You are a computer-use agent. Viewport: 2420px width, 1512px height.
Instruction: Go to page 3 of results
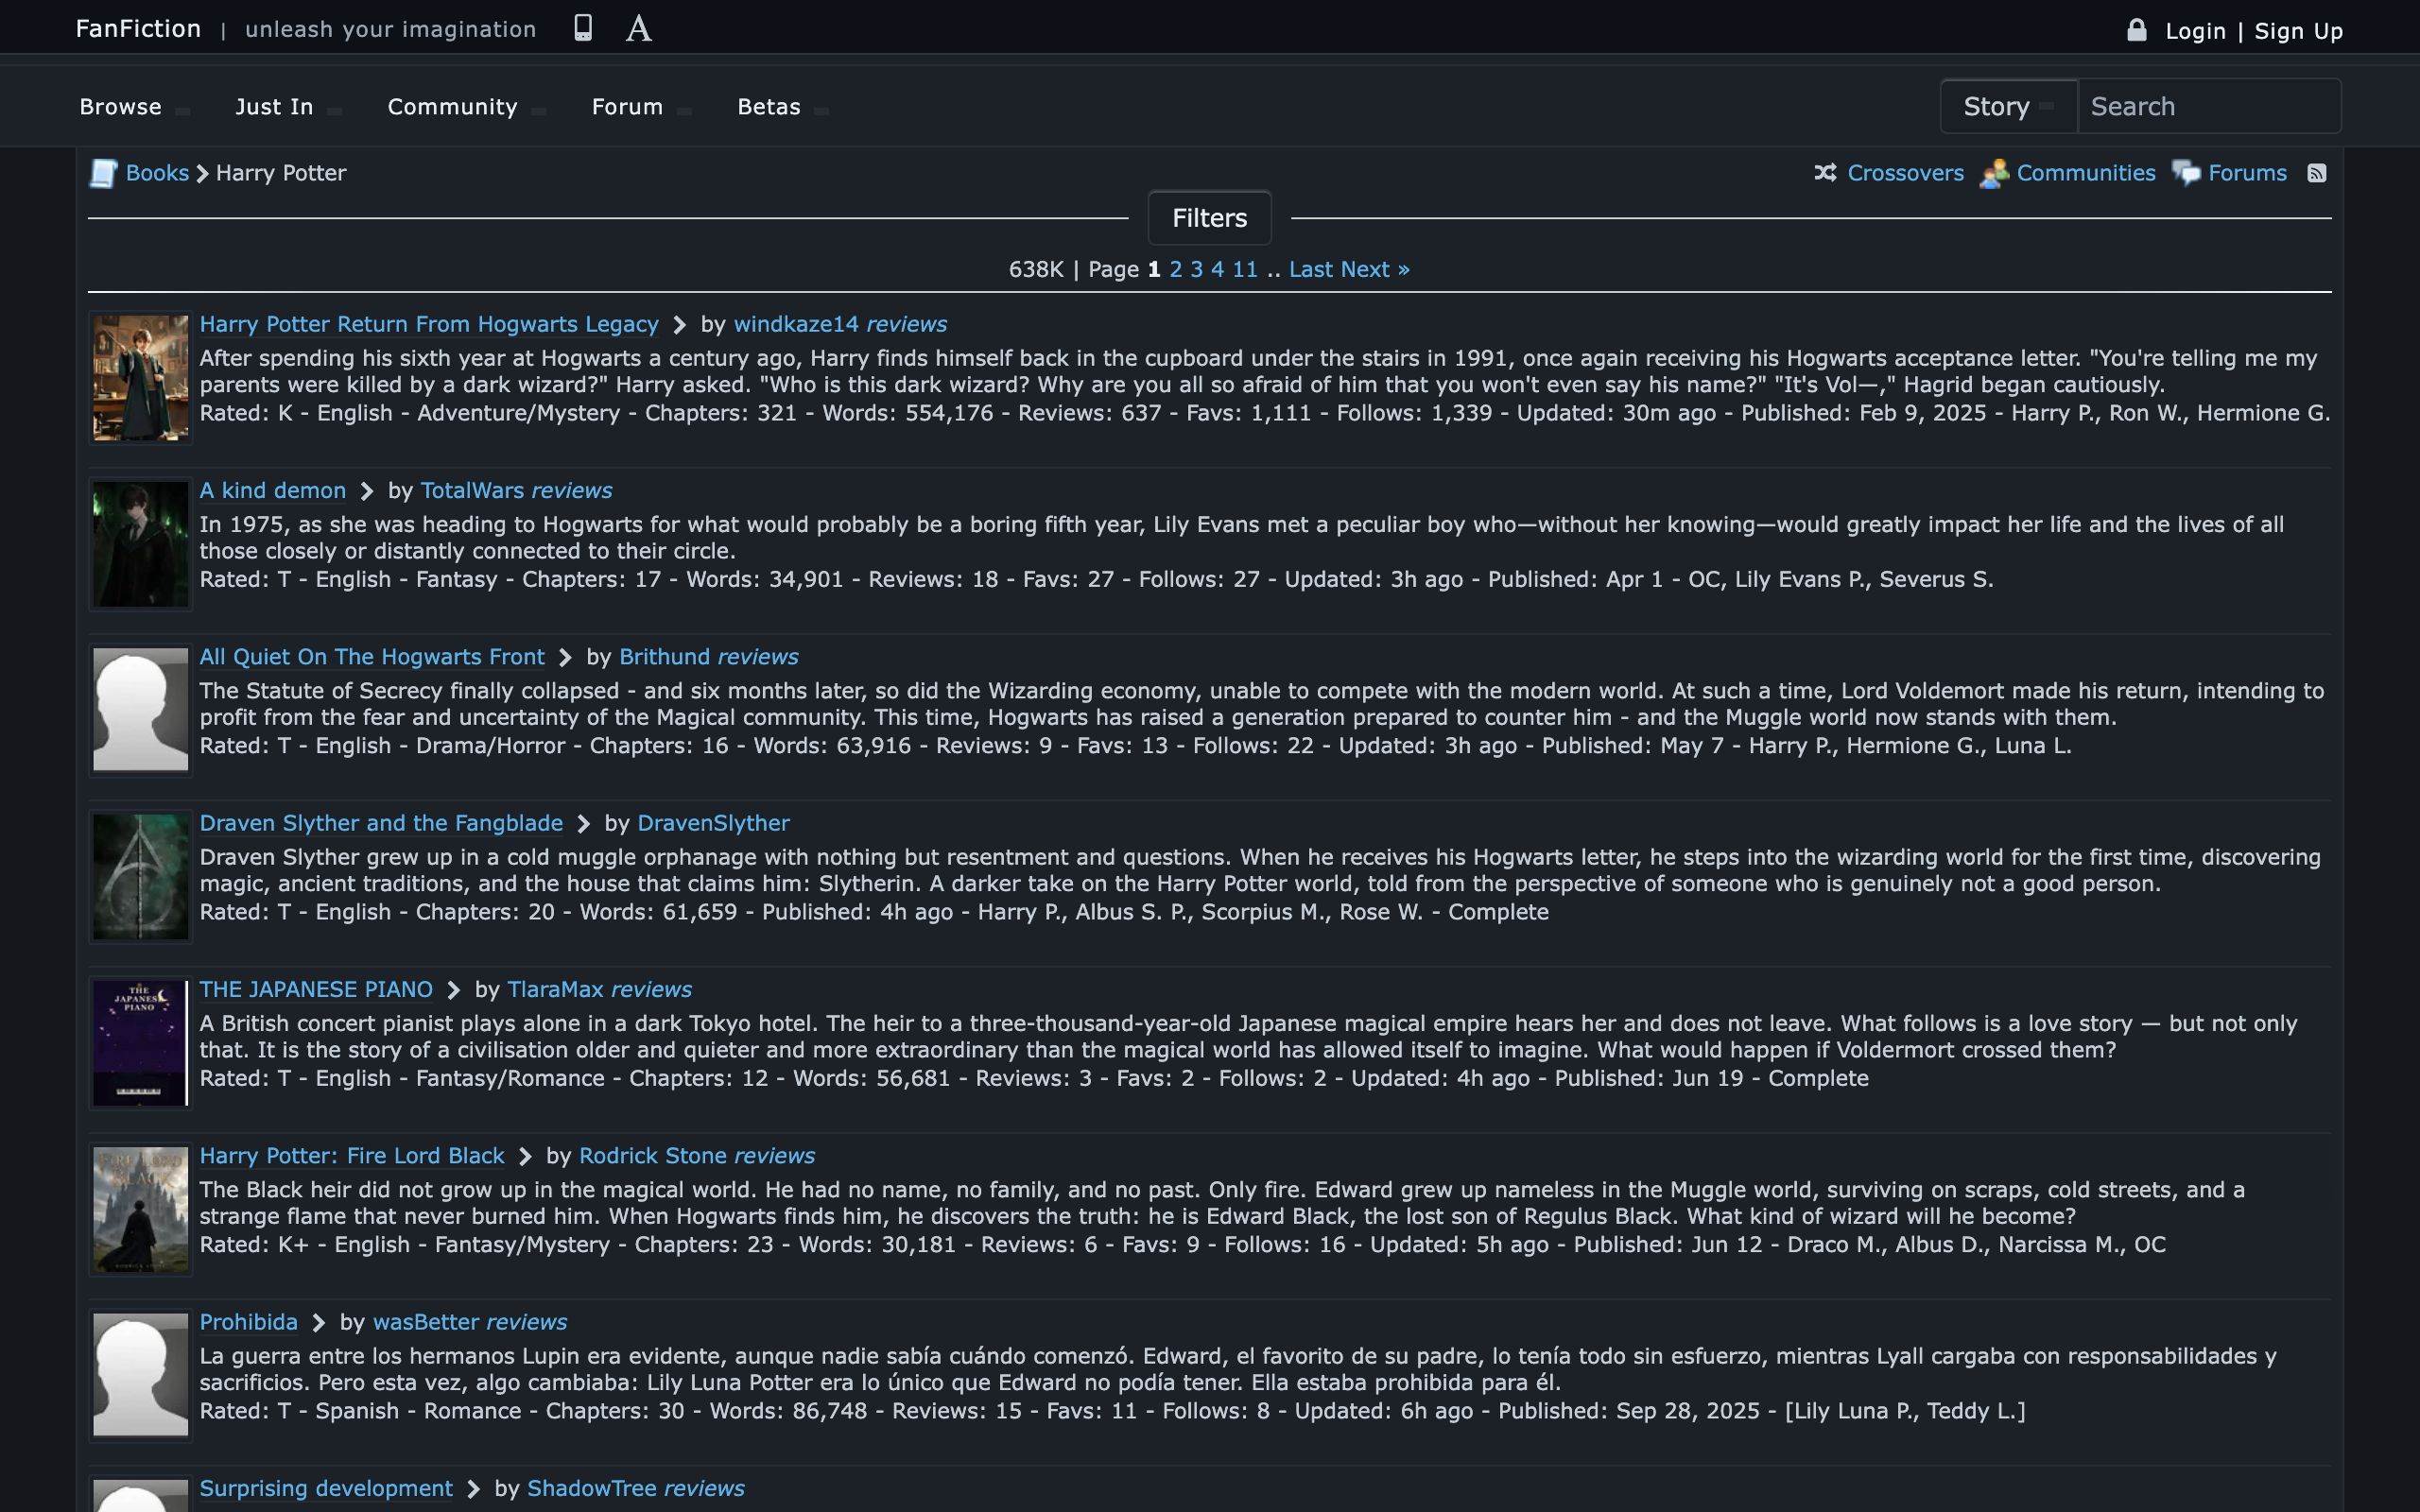(1197, 270)
